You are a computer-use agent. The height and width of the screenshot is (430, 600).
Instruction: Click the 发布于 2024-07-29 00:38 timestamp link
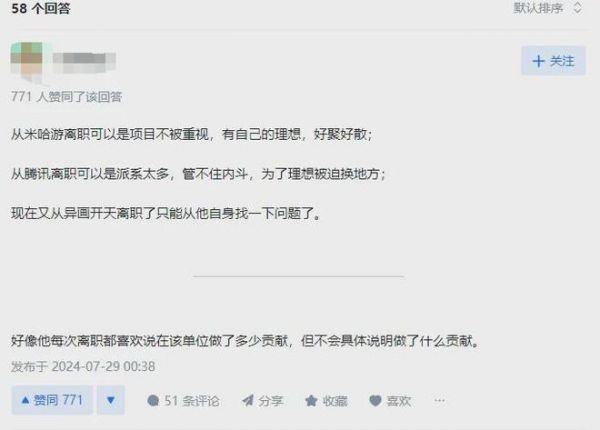pyautogui.click(x=83, y=366)
